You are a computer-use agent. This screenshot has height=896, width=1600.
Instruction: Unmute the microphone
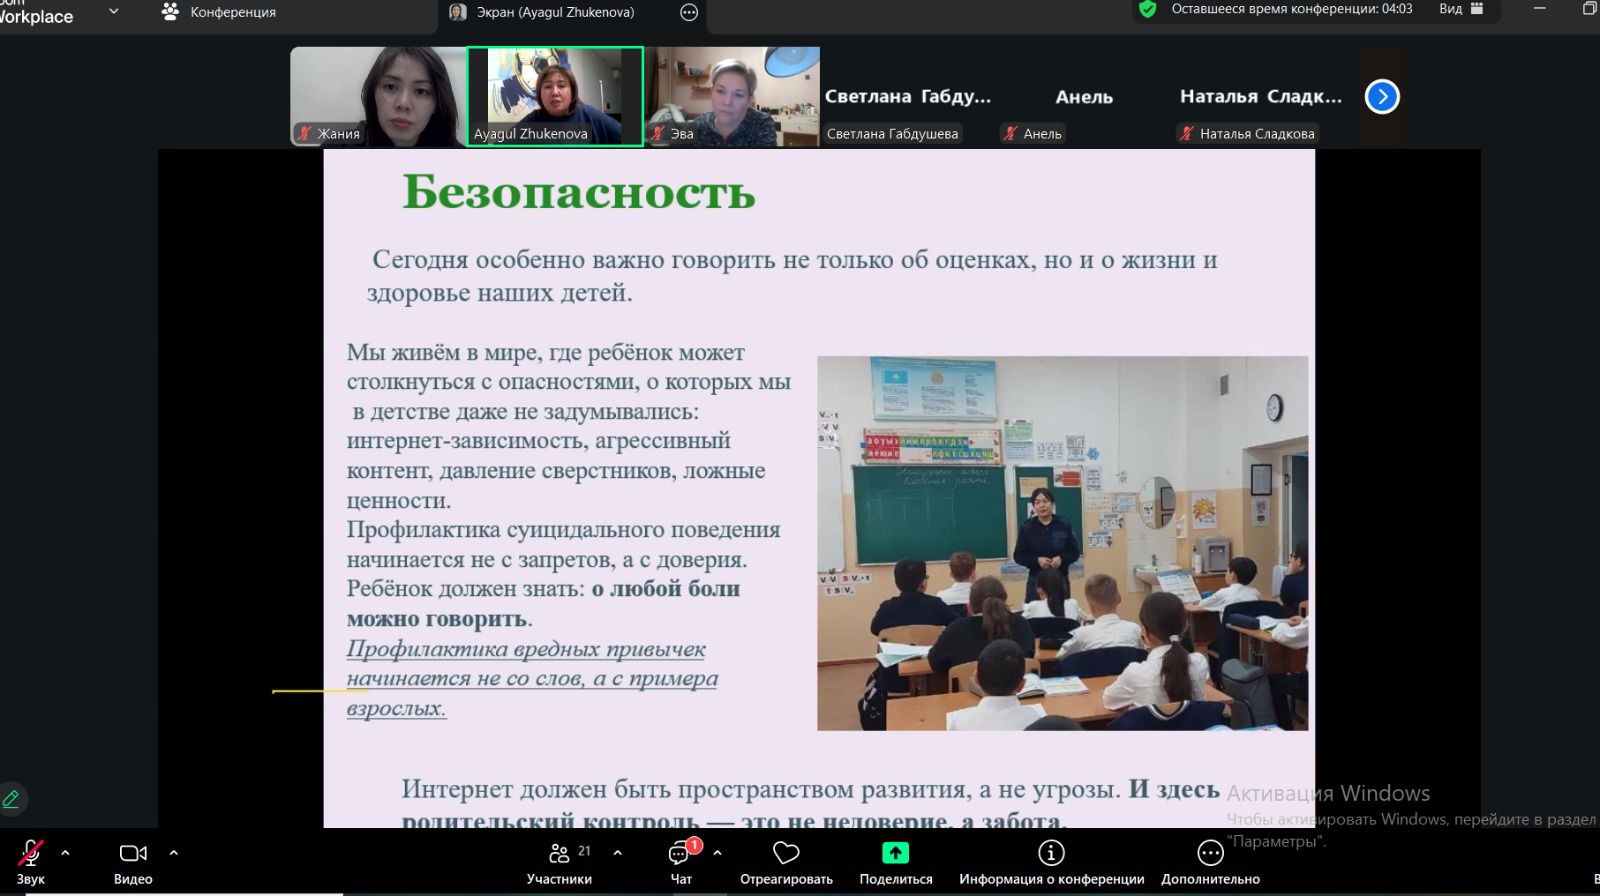coord(30,853)
